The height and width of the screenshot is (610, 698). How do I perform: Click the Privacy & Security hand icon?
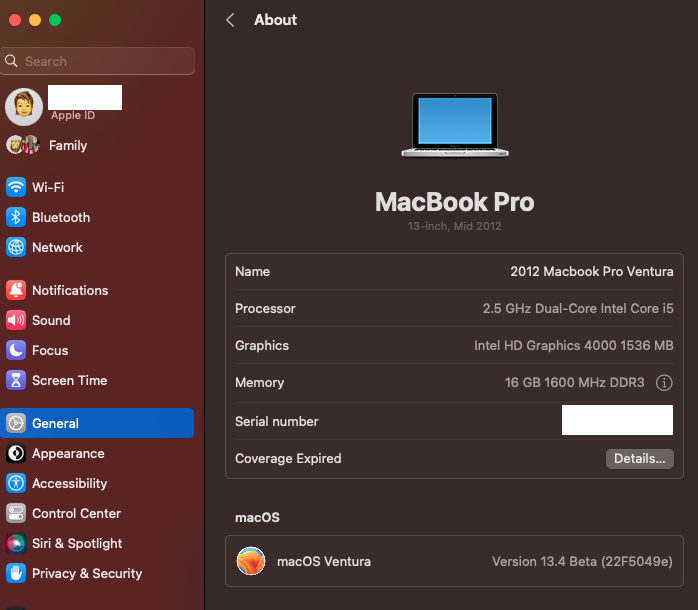coord(16,573)
